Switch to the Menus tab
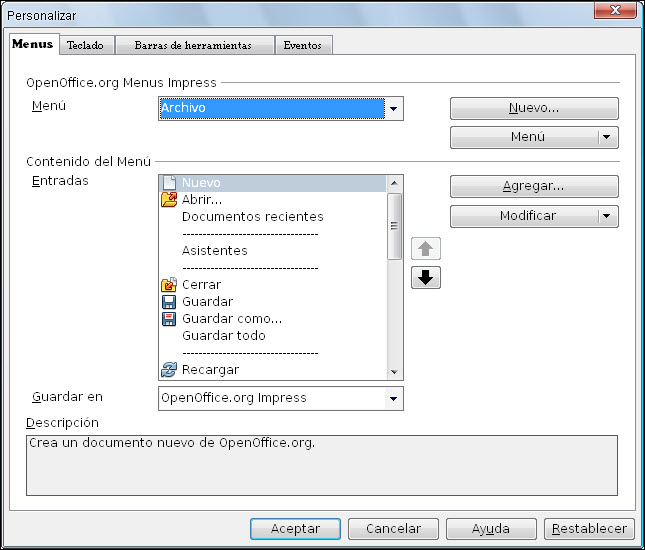 (33, 44)
